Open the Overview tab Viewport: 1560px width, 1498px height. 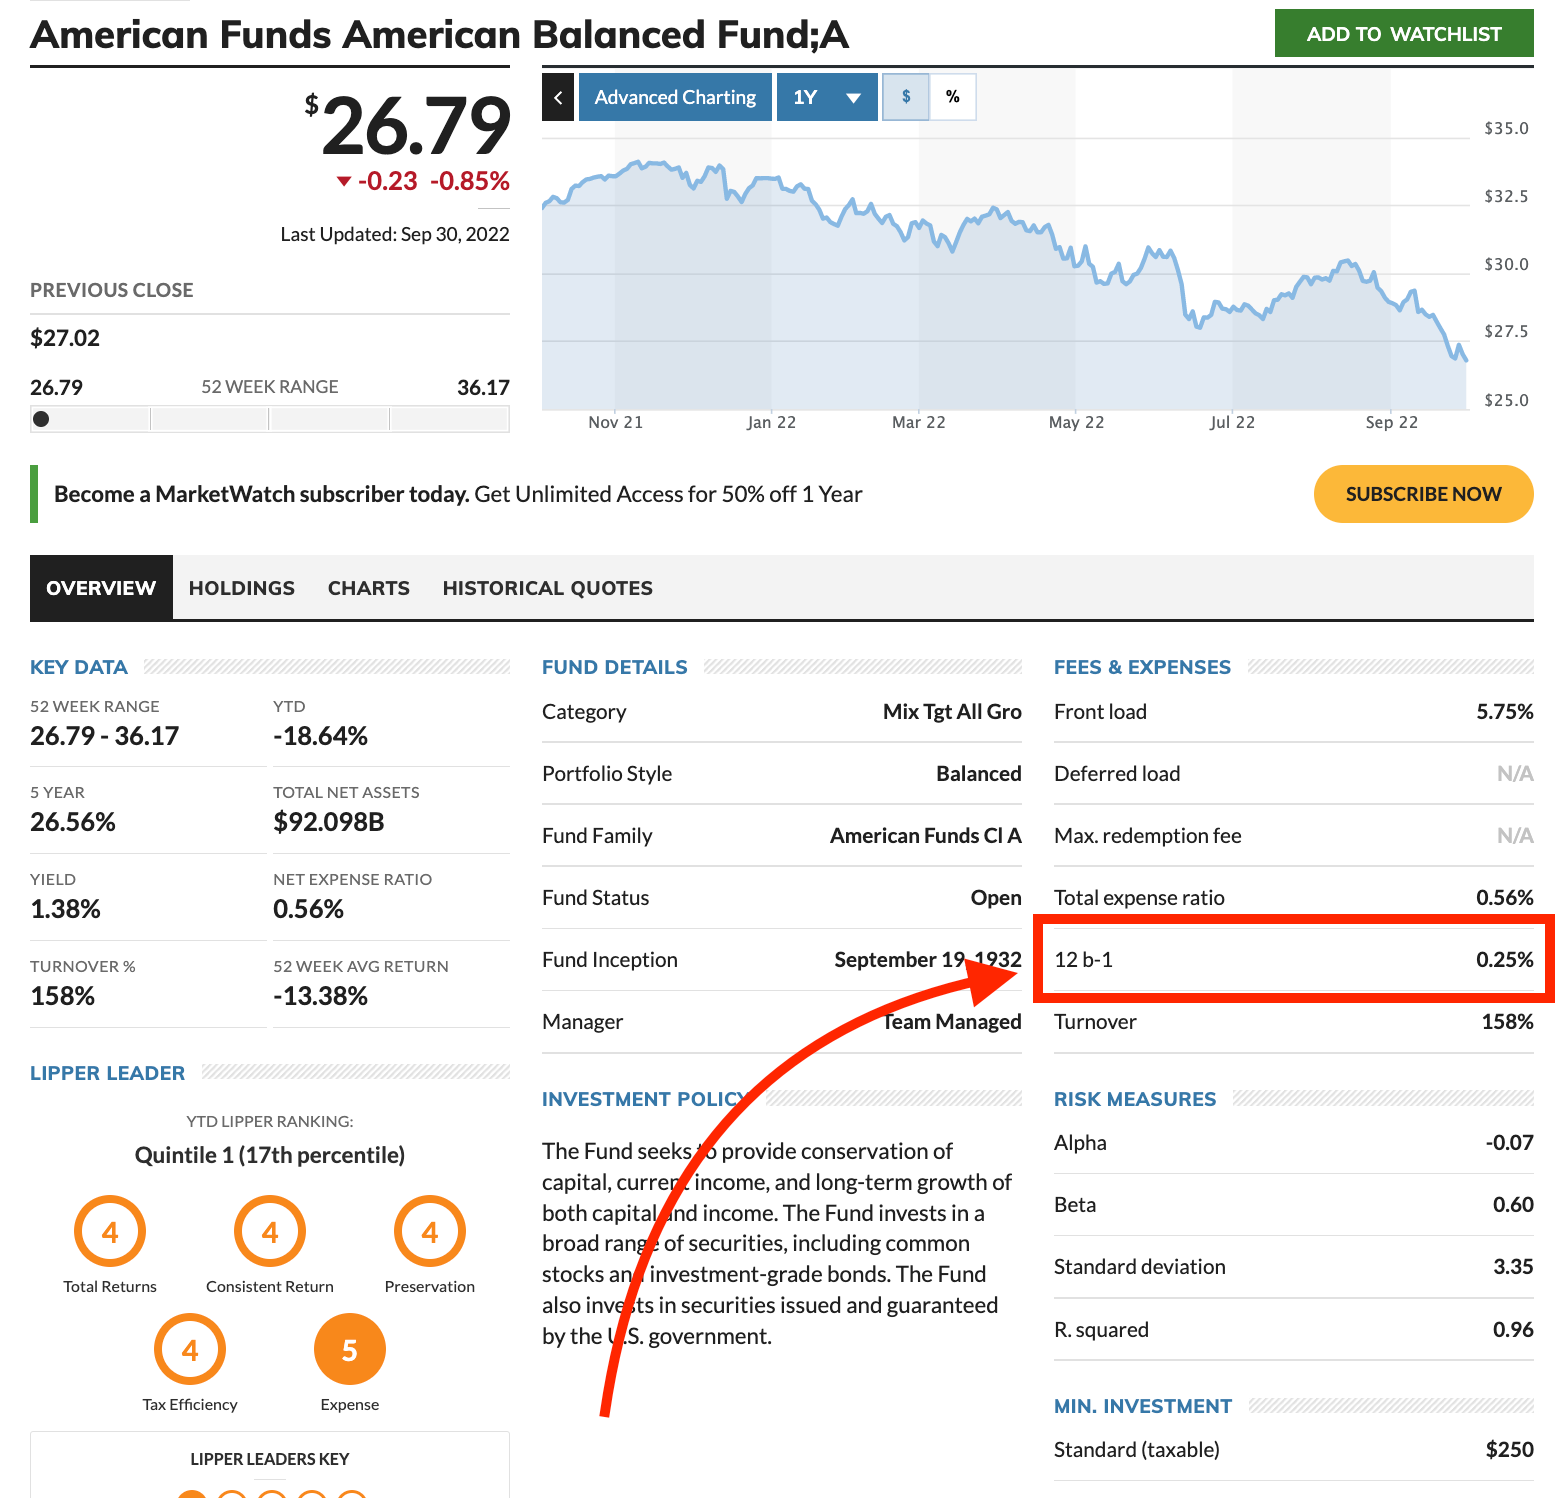click(101, 588)
